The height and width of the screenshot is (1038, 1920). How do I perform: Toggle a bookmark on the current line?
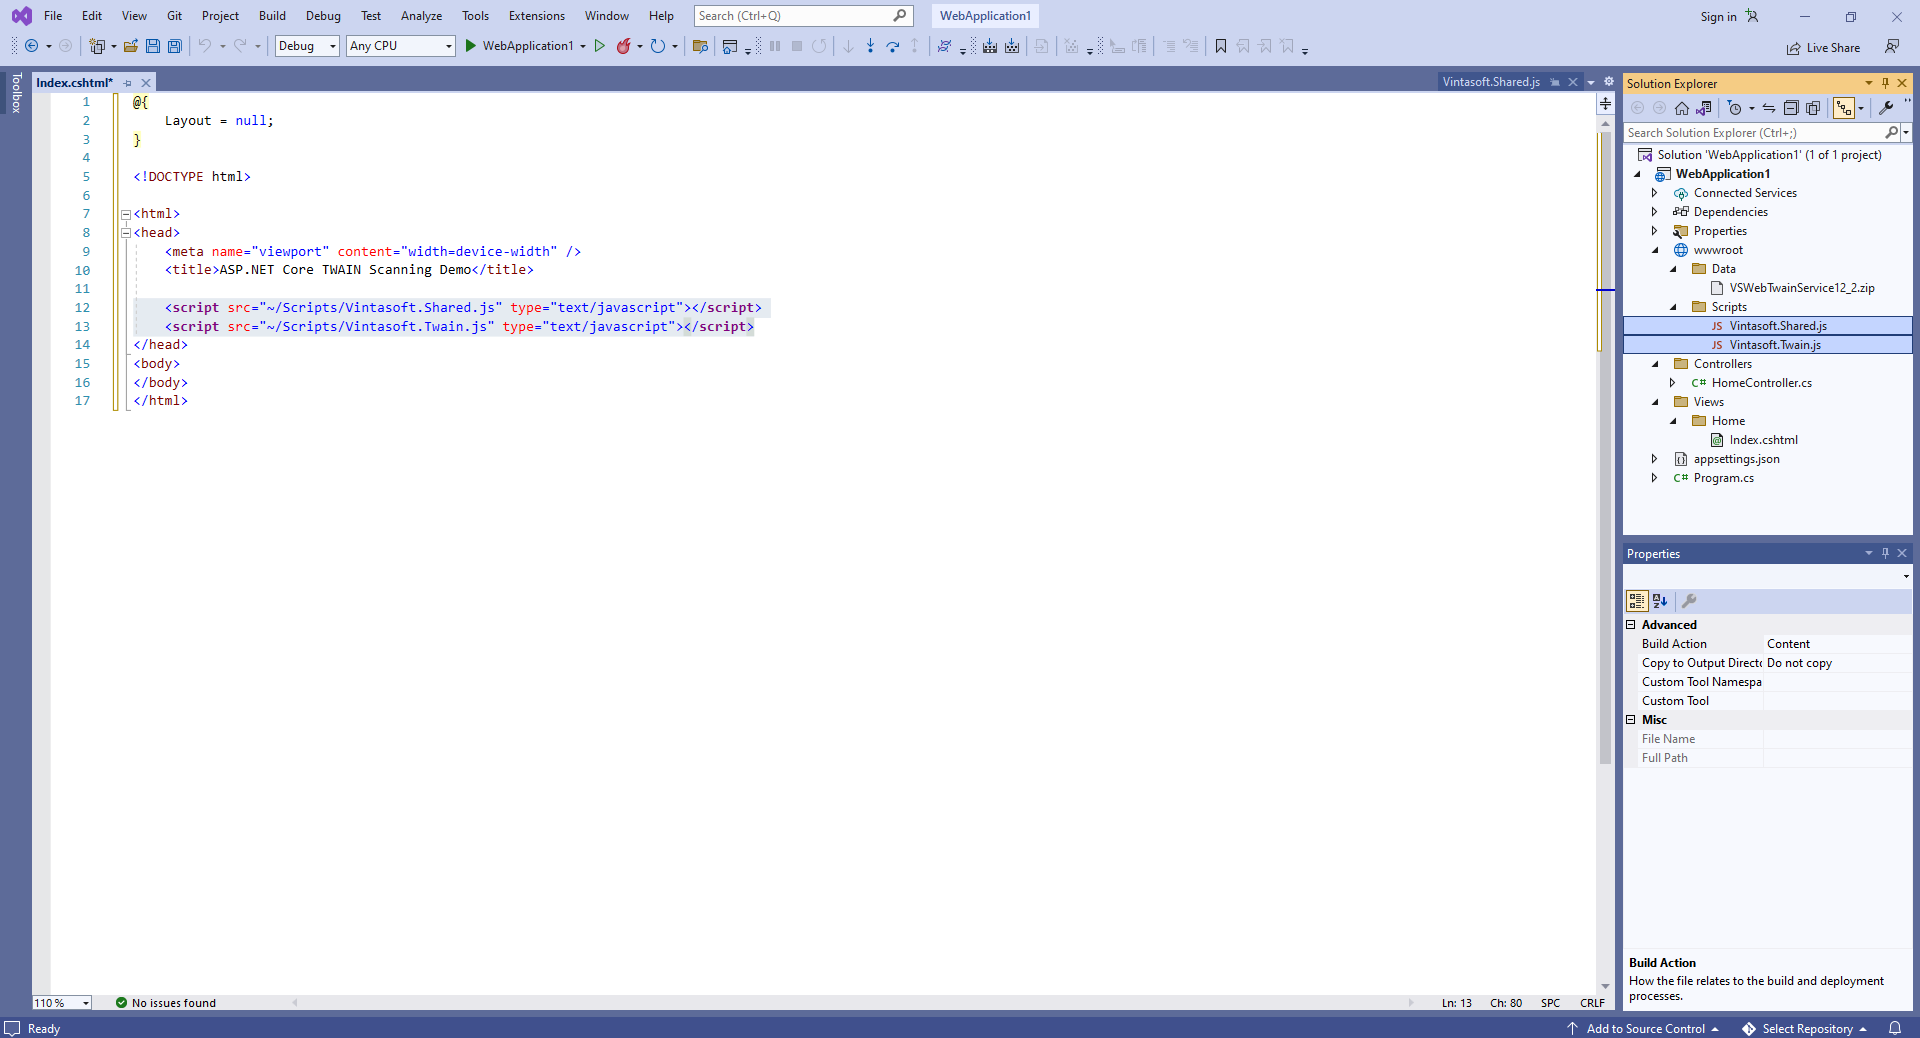tap(1220, 46)
